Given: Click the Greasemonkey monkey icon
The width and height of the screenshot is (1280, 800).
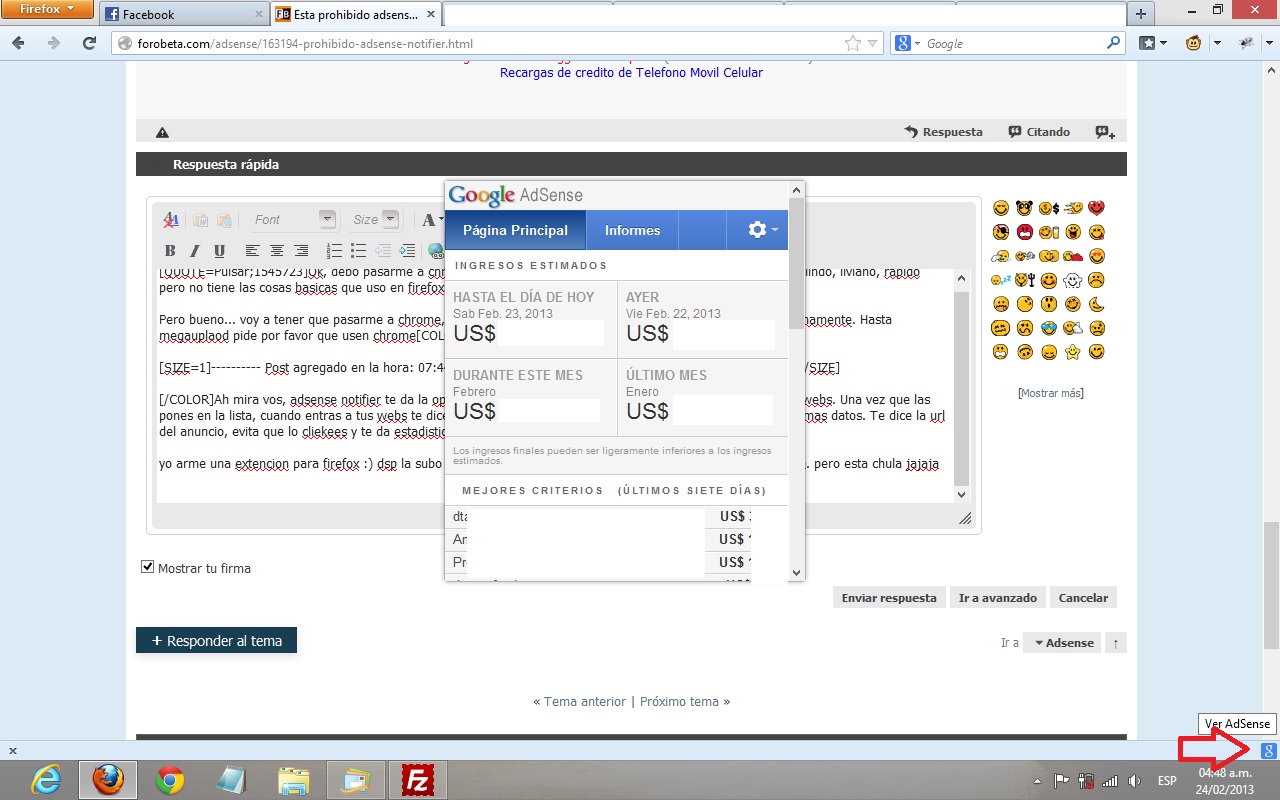Looking at the screenshot, I should [x=1193, y=43].
